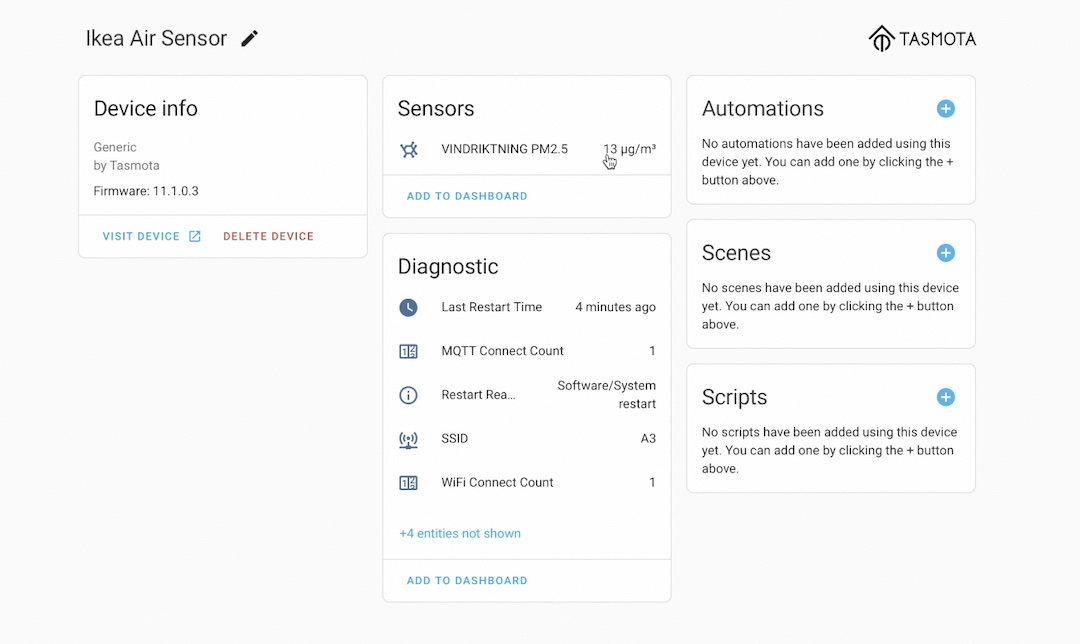This screenshot has width=1080, height=644.
Task: Add an automation with the plus button
Action: tap(946, 109)
